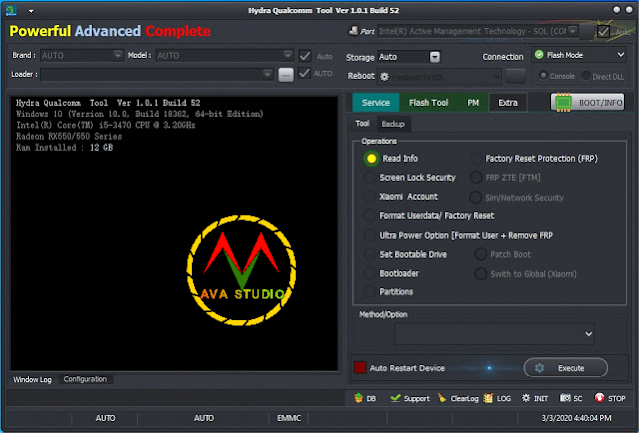Select Set Bootable Drive option
This screenshot has width=640, height=434.
tap(369, 254)
